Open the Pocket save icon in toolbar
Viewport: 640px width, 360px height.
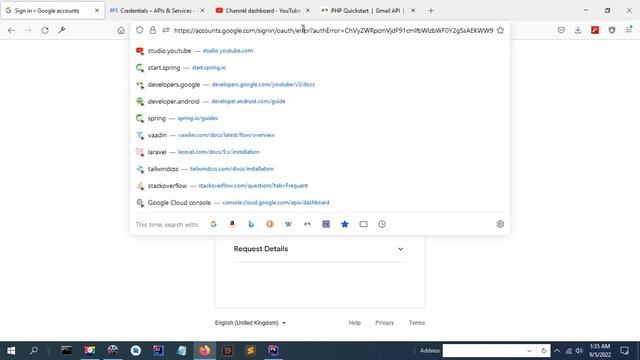pyautogui.click(x=561, y=30)
